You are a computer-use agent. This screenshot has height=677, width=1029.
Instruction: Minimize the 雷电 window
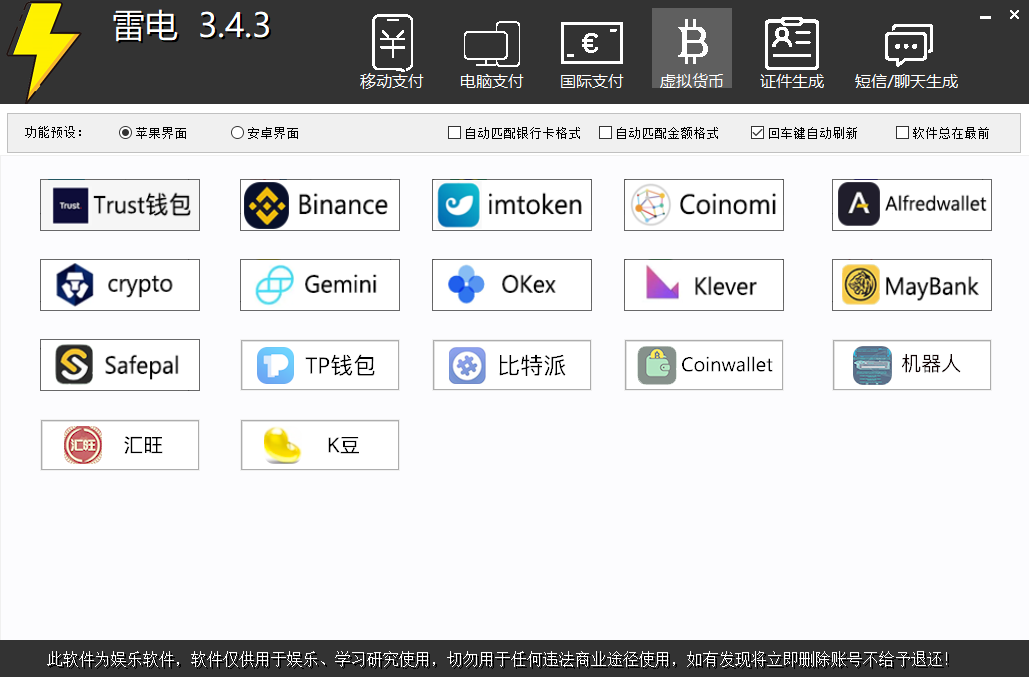point(985,16)
